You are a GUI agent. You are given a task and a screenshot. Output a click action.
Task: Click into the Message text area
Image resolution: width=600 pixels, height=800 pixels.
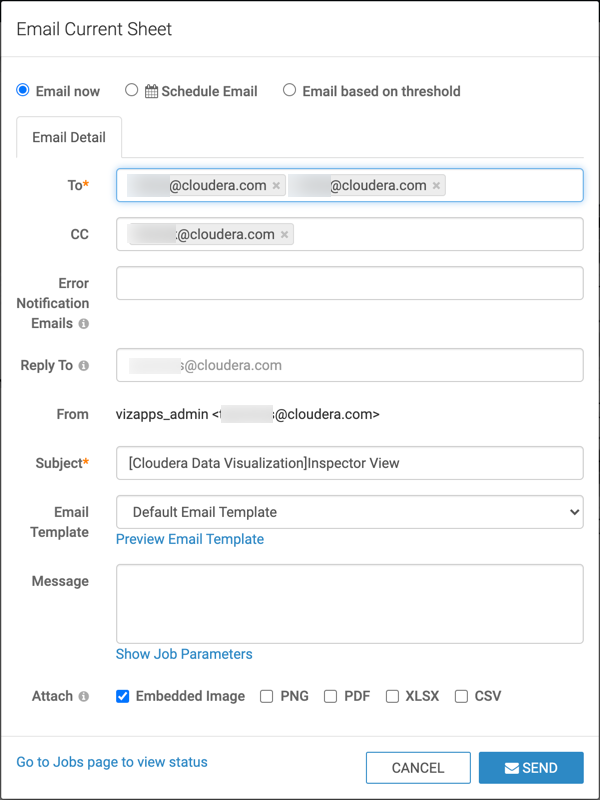pos(350,603)
